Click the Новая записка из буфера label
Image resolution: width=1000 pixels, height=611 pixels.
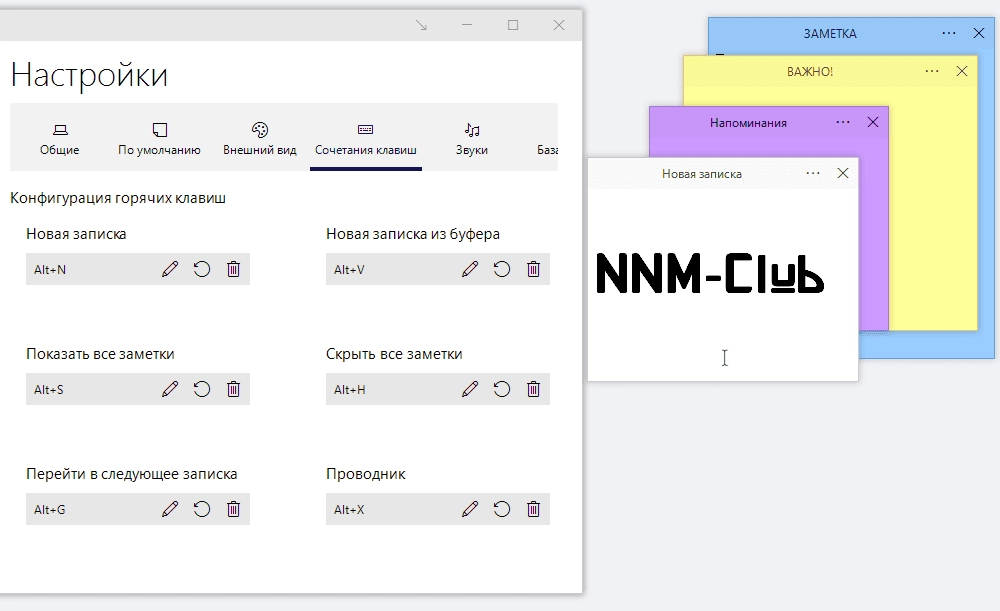pos(413,234)
